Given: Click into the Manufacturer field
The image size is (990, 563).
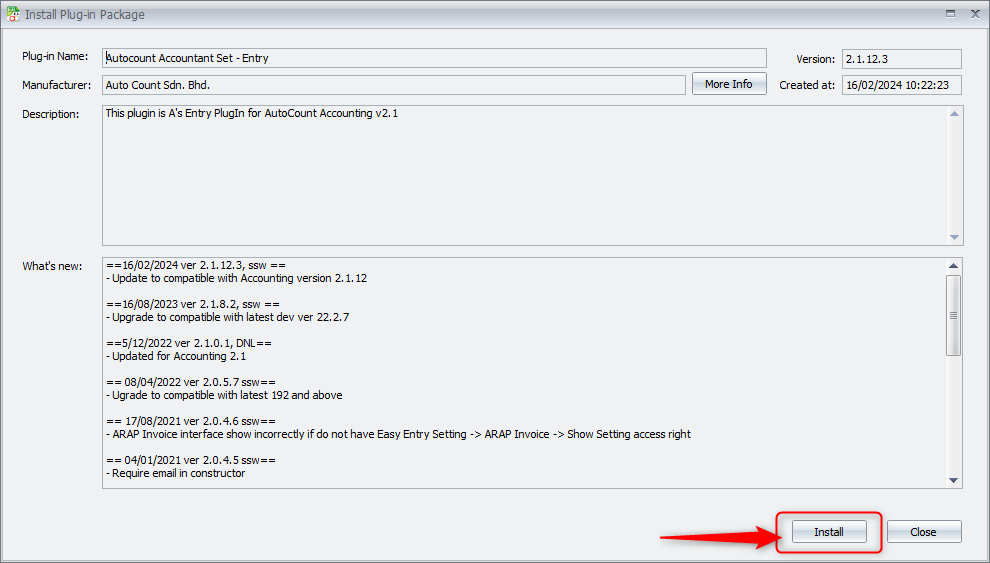Looking at the screenshot, I should [x=394, y=85].
